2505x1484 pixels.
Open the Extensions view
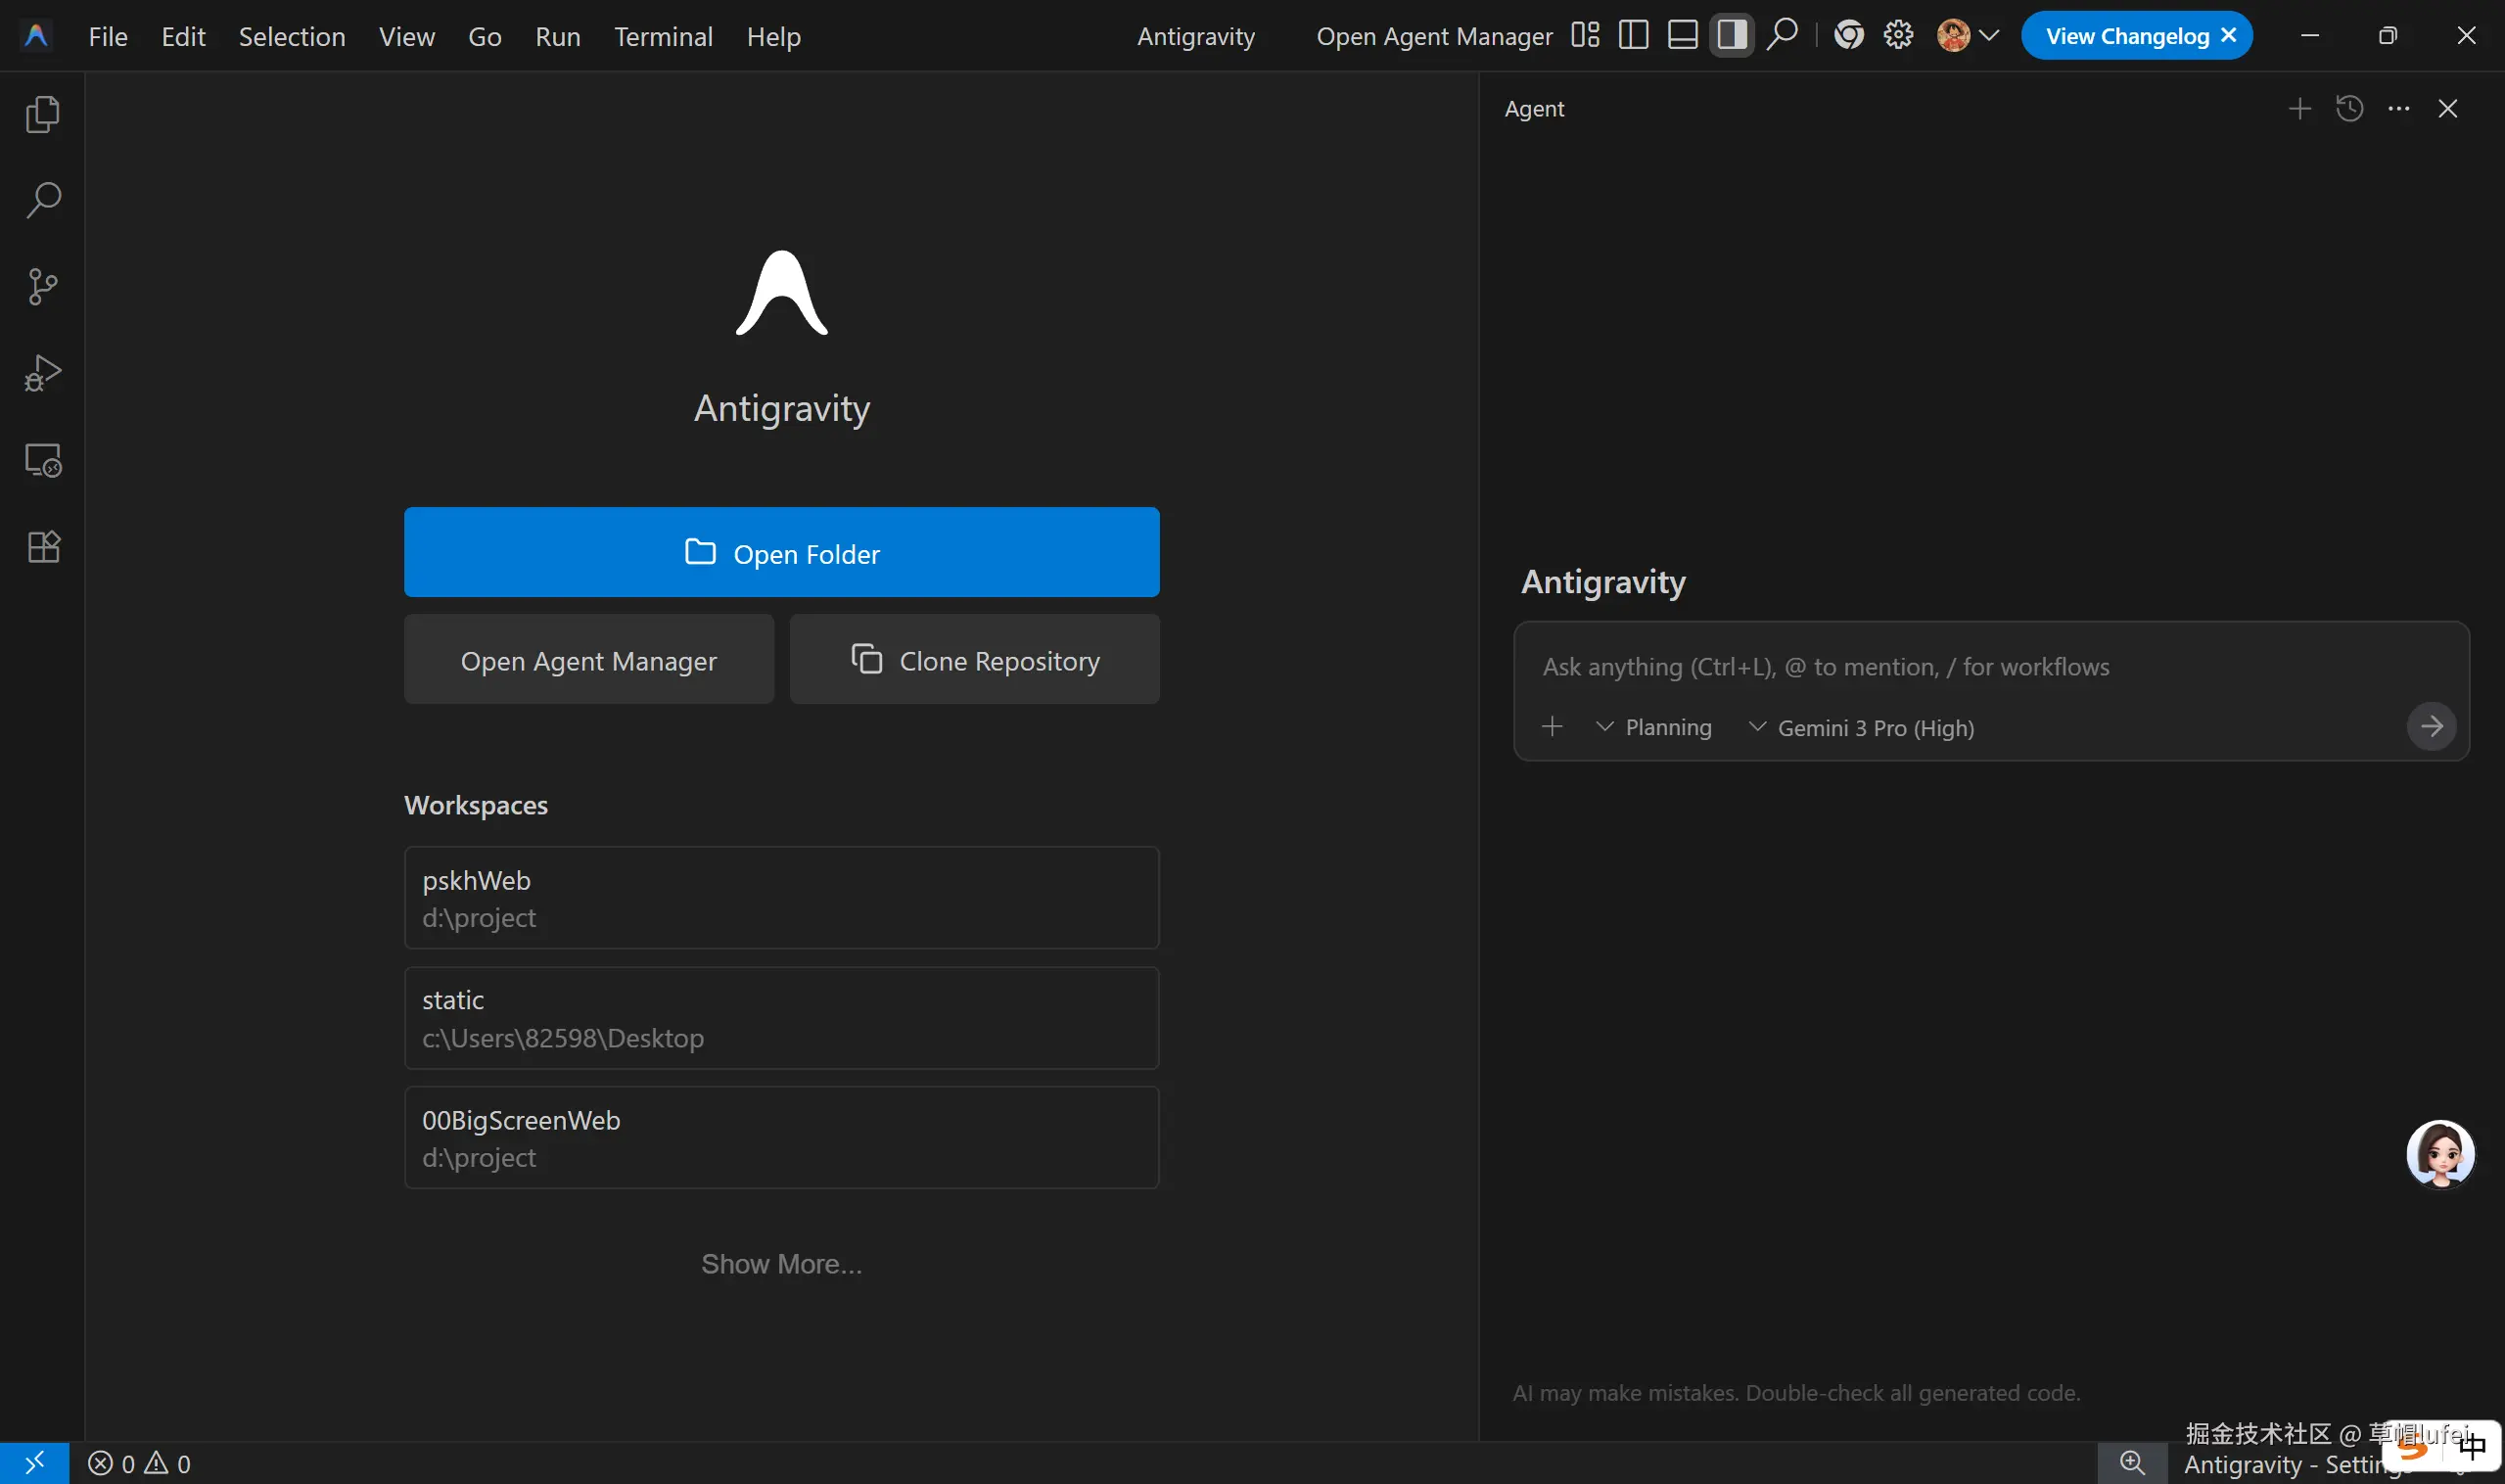coord(42,546)
